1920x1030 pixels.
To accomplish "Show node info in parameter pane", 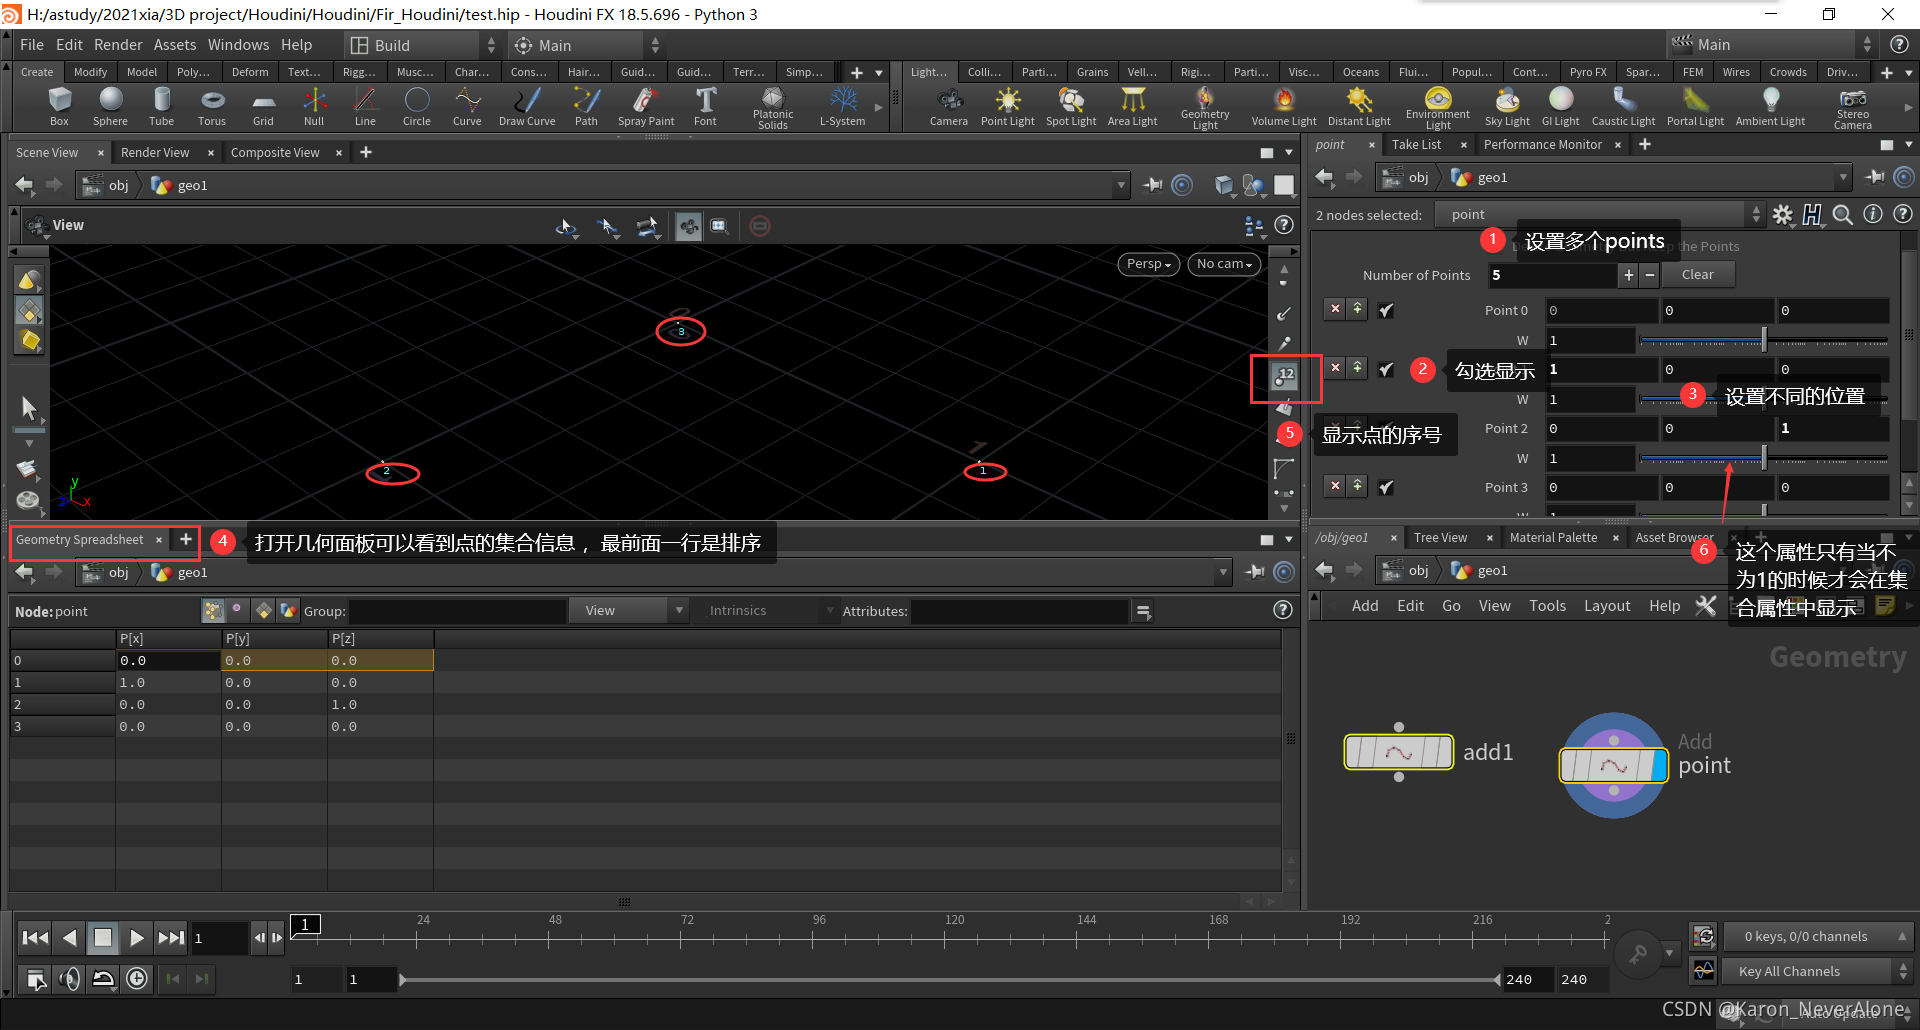I will (x=1872, y=214).
